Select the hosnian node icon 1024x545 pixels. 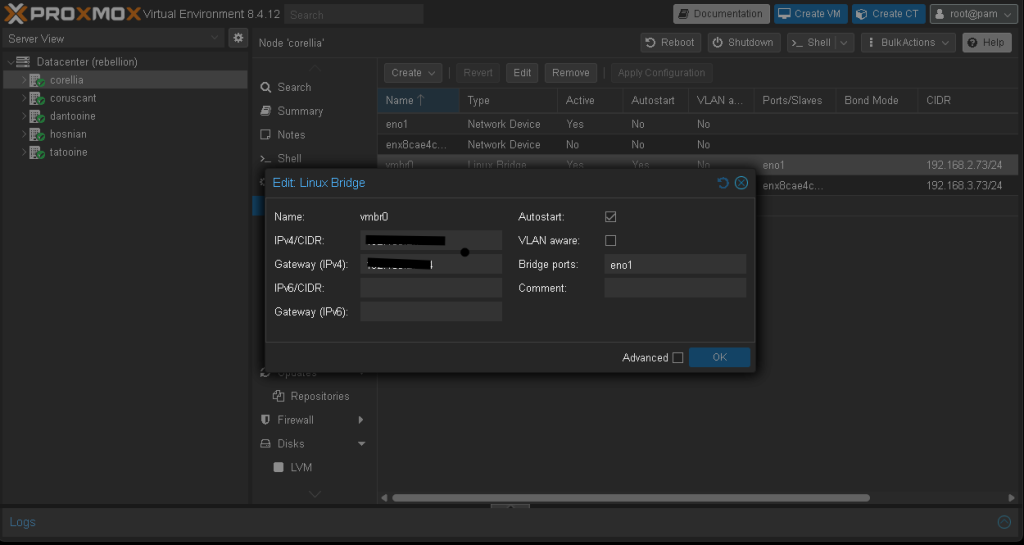(37, 134)
